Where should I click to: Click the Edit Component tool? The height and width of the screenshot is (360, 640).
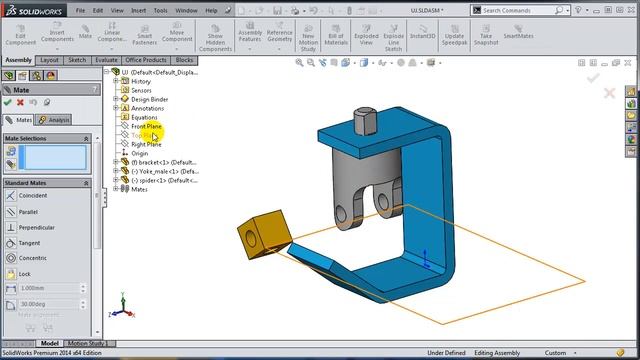[20, 35]
